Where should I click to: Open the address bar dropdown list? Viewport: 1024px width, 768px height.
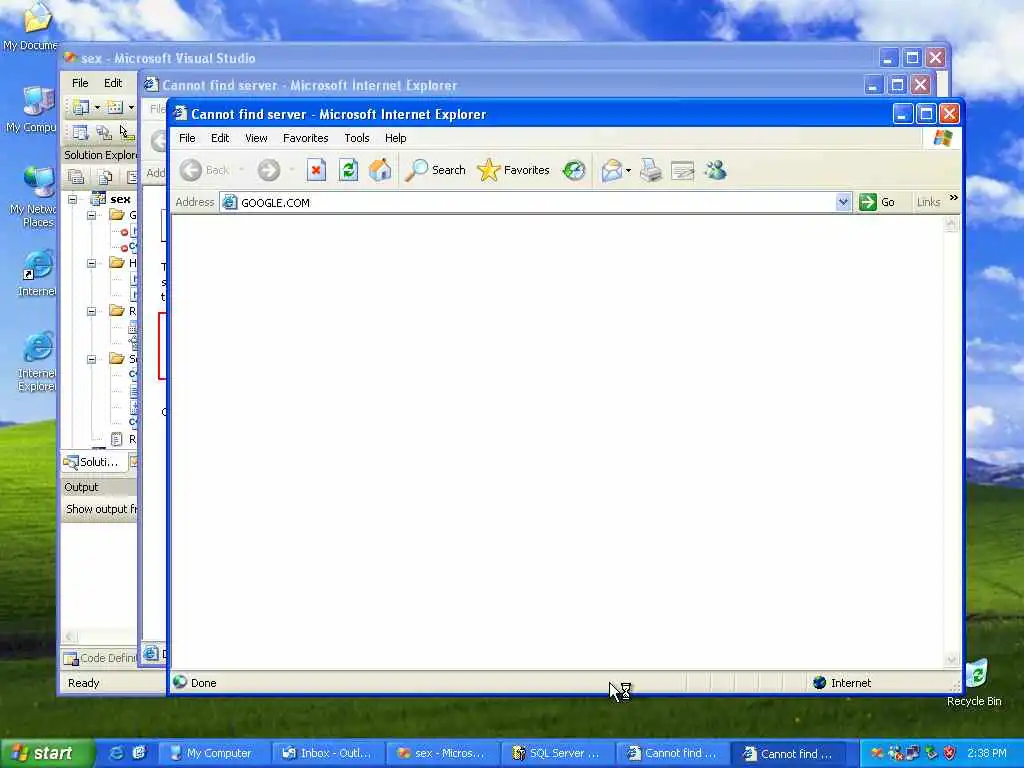[x=842, y=202]
